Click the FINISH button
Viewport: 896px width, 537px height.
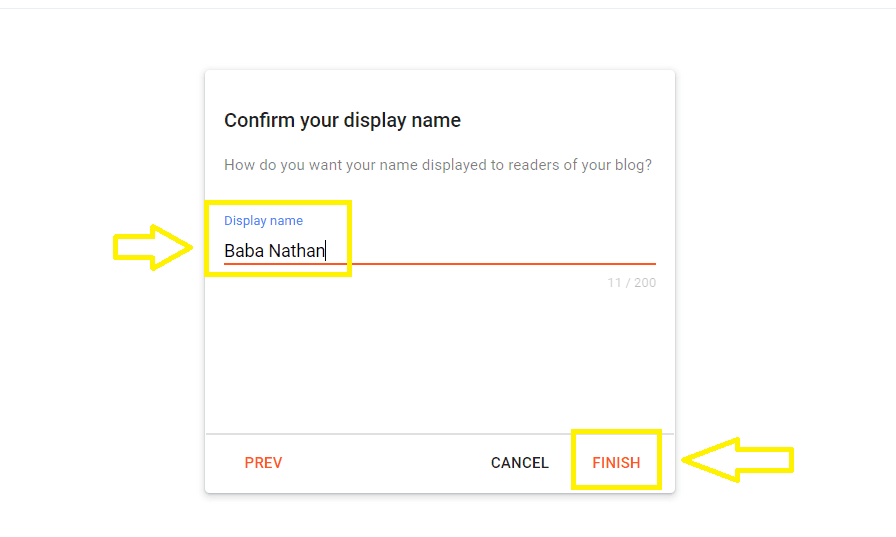pyautogui.click(x=616, y=463)
